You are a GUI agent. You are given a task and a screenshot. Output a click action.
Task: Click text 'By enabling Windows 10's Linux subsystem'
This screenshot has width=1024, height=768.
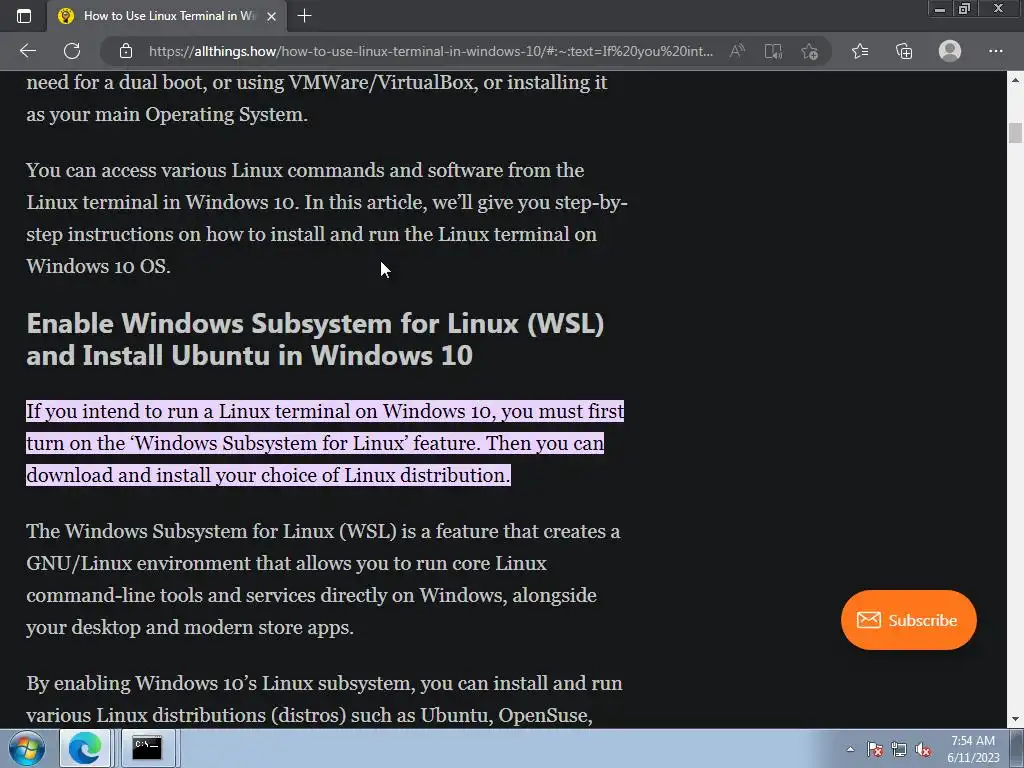(x=219, y=683)
